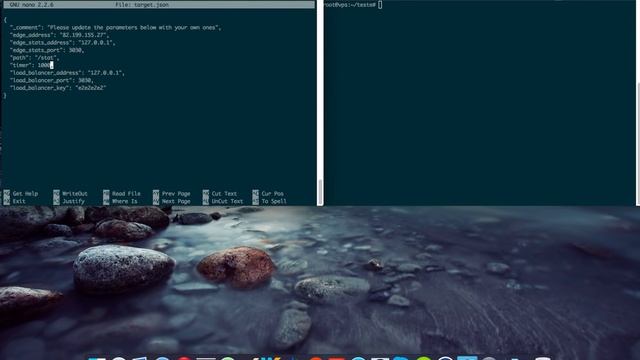Click the "edge_stats_address" line

[62, 42]
